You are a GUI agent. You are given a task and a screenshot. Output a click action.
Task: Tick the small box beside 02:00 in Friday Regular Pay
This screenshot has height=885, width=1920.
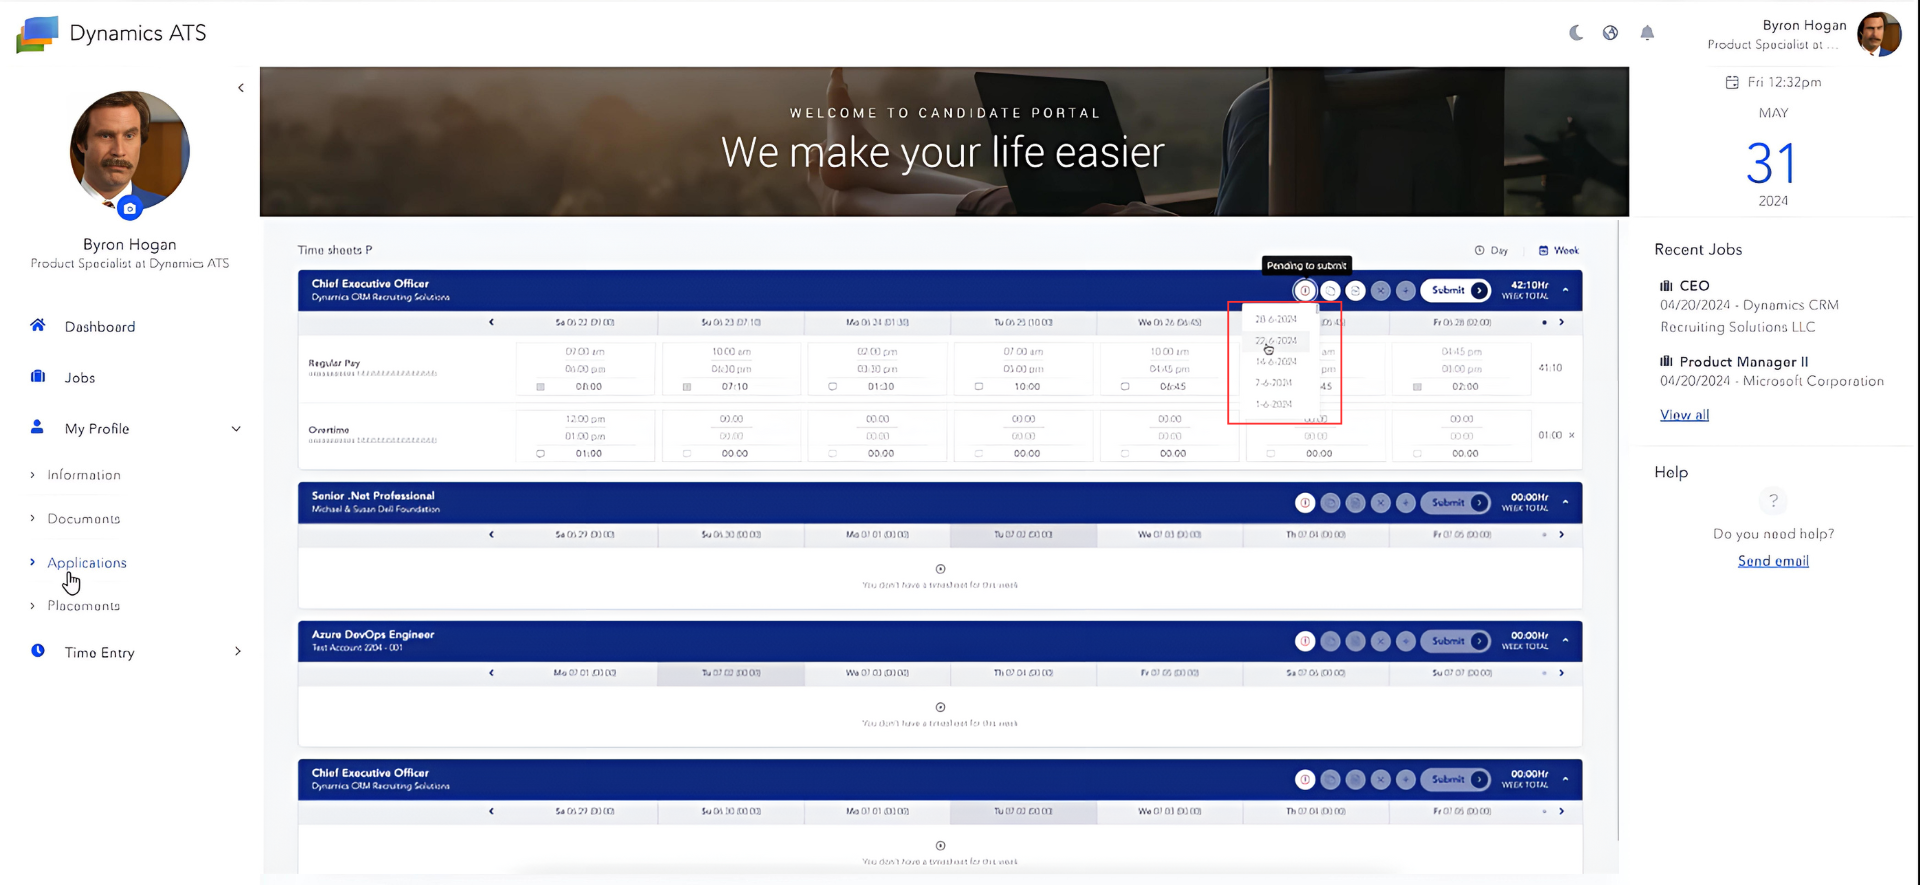(1417, 386)
